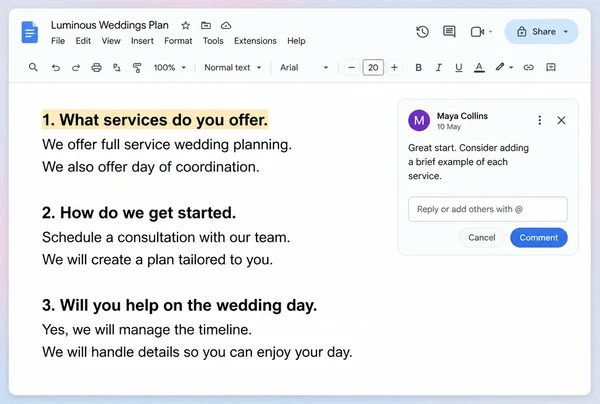Open the Arial font dropdown
The image size is (600, 404).
pos(304,68)
